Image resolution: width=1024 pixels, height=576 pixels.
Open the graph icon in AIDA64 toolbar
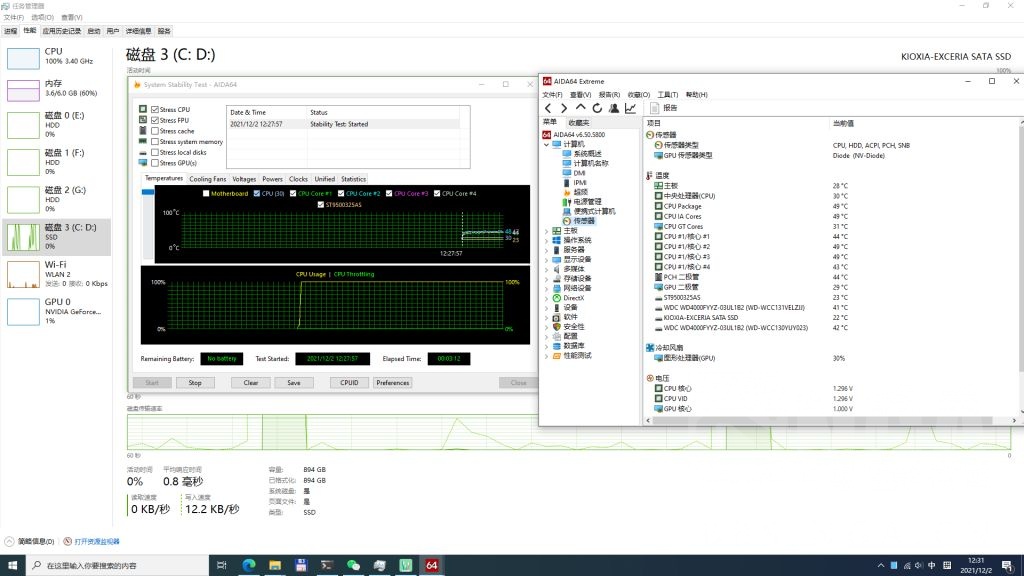631,108
